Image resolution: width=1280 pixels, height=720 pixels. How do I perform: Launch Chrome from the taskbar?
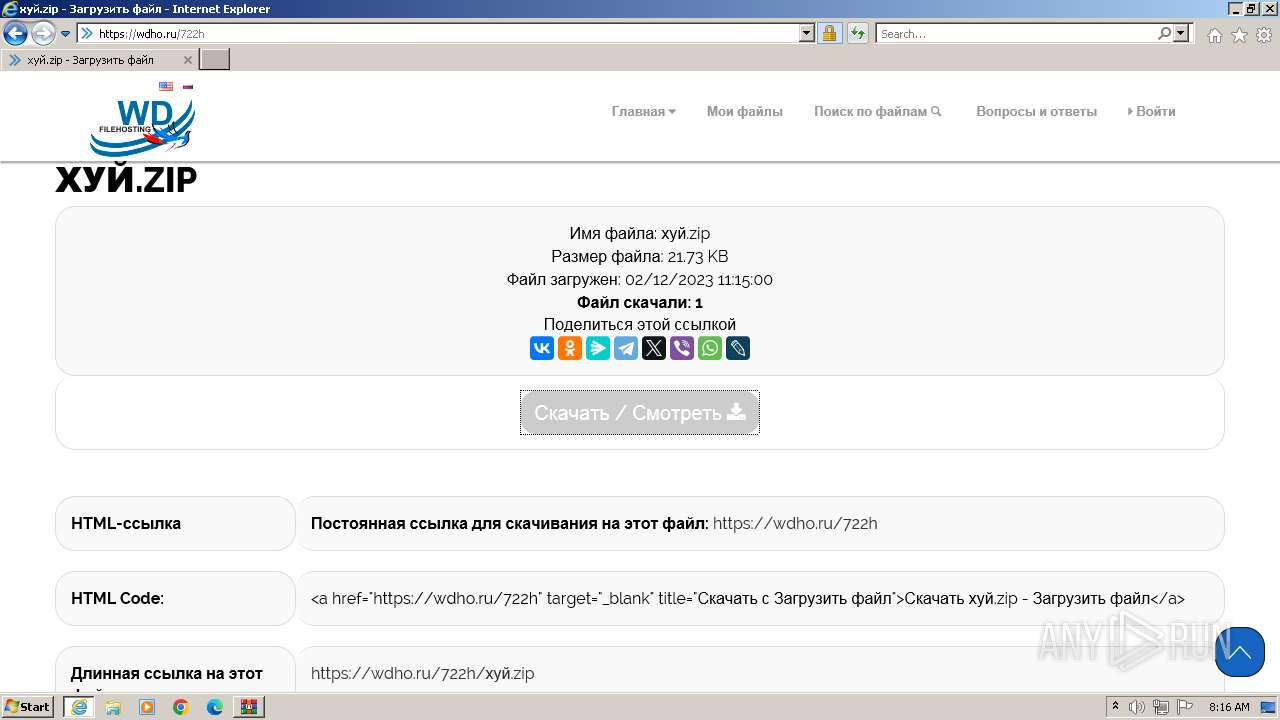point(181,707)
